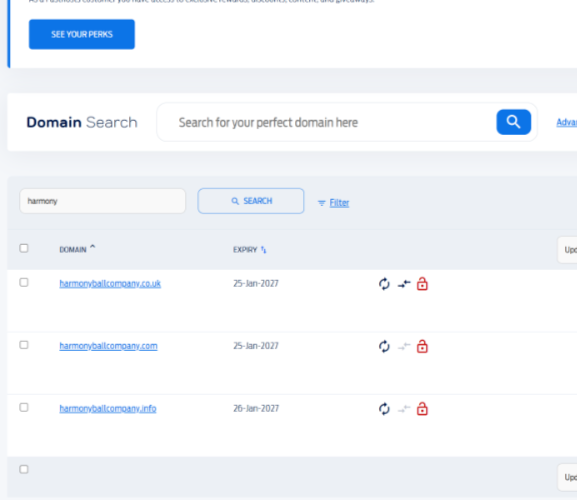Viewport: 577px width, 500px height.
Task: Click renew icon for harmonyballcompany.info
Action: point(384,409)
